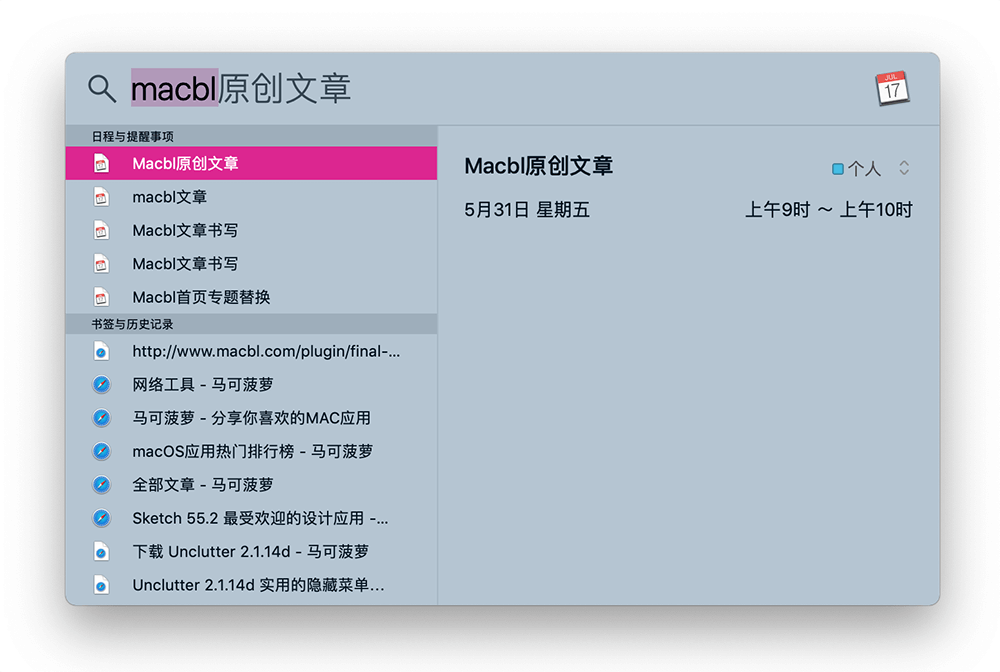1000x672 pixels.
Task: Open 'Sketch 55.2 最受欢迎的设计应用' result
Action: point(251,518)
